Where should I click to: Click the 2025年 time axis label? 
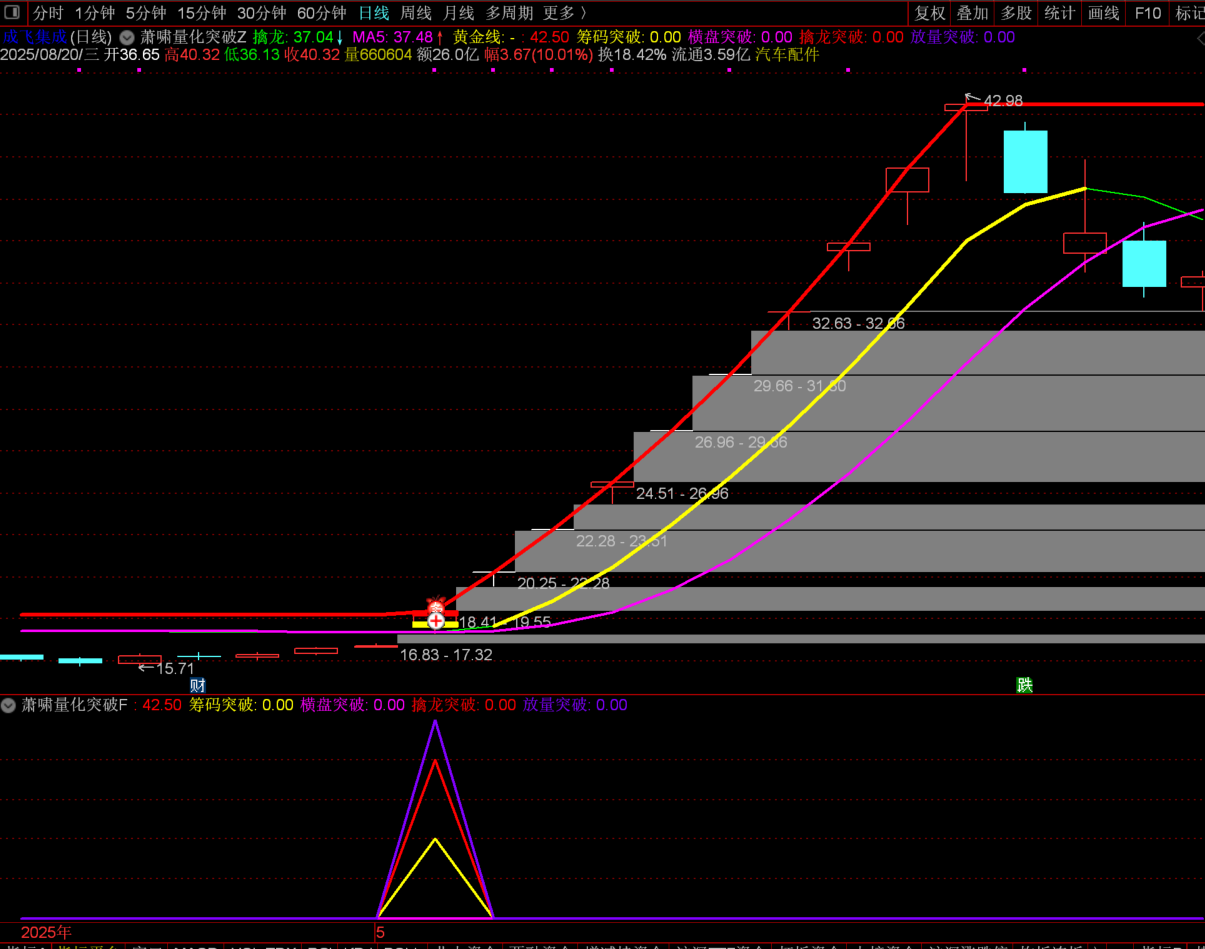[46, 932]
